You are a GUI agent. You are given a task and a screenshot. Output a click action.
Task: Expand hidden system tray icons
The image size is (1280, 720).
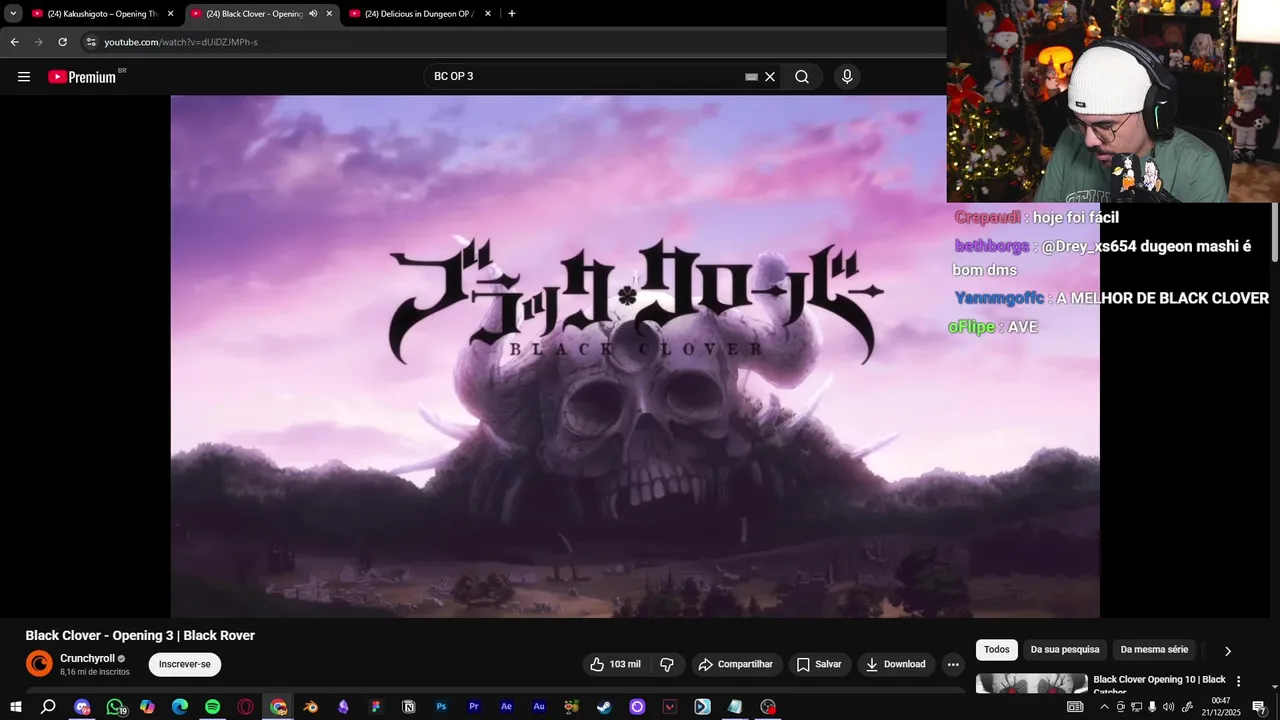1104,707
